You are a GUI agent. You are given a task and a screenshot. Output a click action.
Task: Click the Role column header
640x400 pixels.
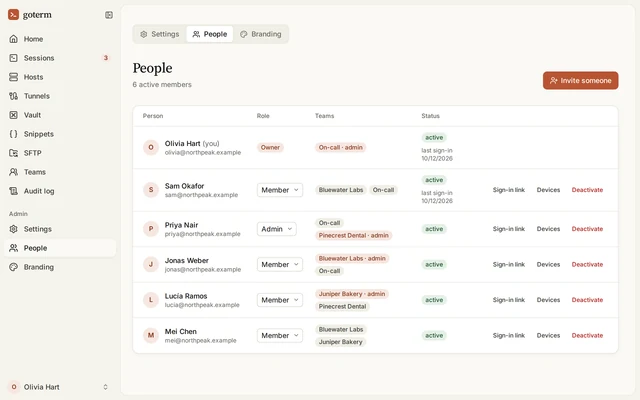pyautogui.click(x=263, y=116)
